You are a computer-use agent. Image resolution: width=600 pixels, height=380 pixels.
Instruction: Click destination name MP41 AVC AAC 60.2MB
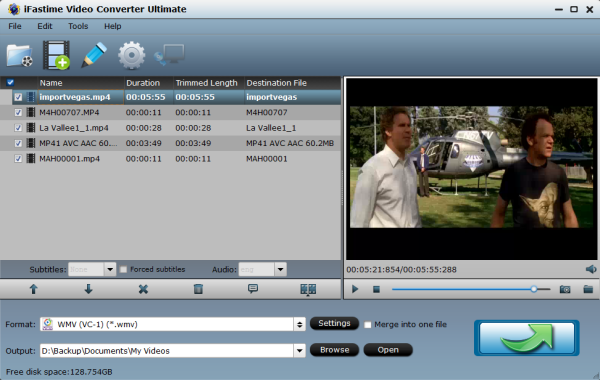(x=290, y=143)
